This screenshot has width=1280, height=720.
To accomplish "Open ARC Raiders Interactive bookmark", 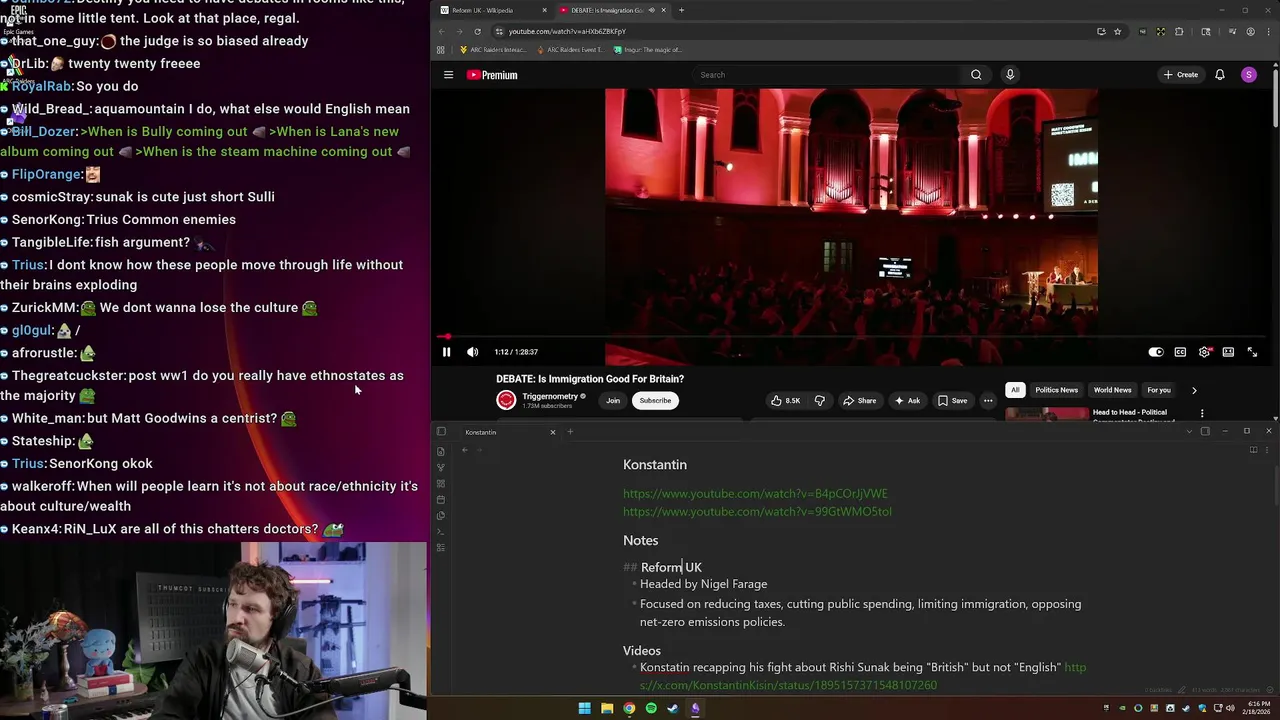I will (x=493, y=49).
